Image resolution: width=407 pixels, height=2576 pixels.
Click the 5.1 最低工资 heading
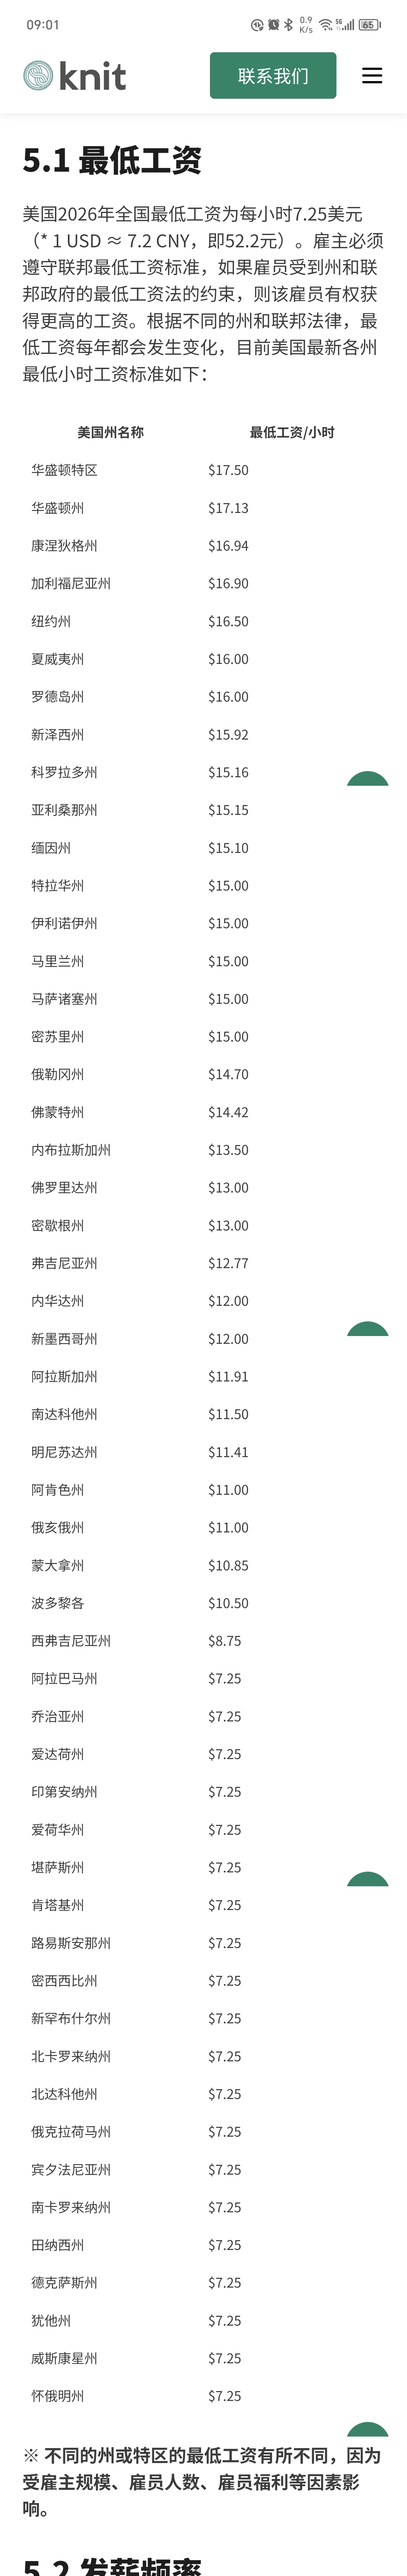(112, 160)
